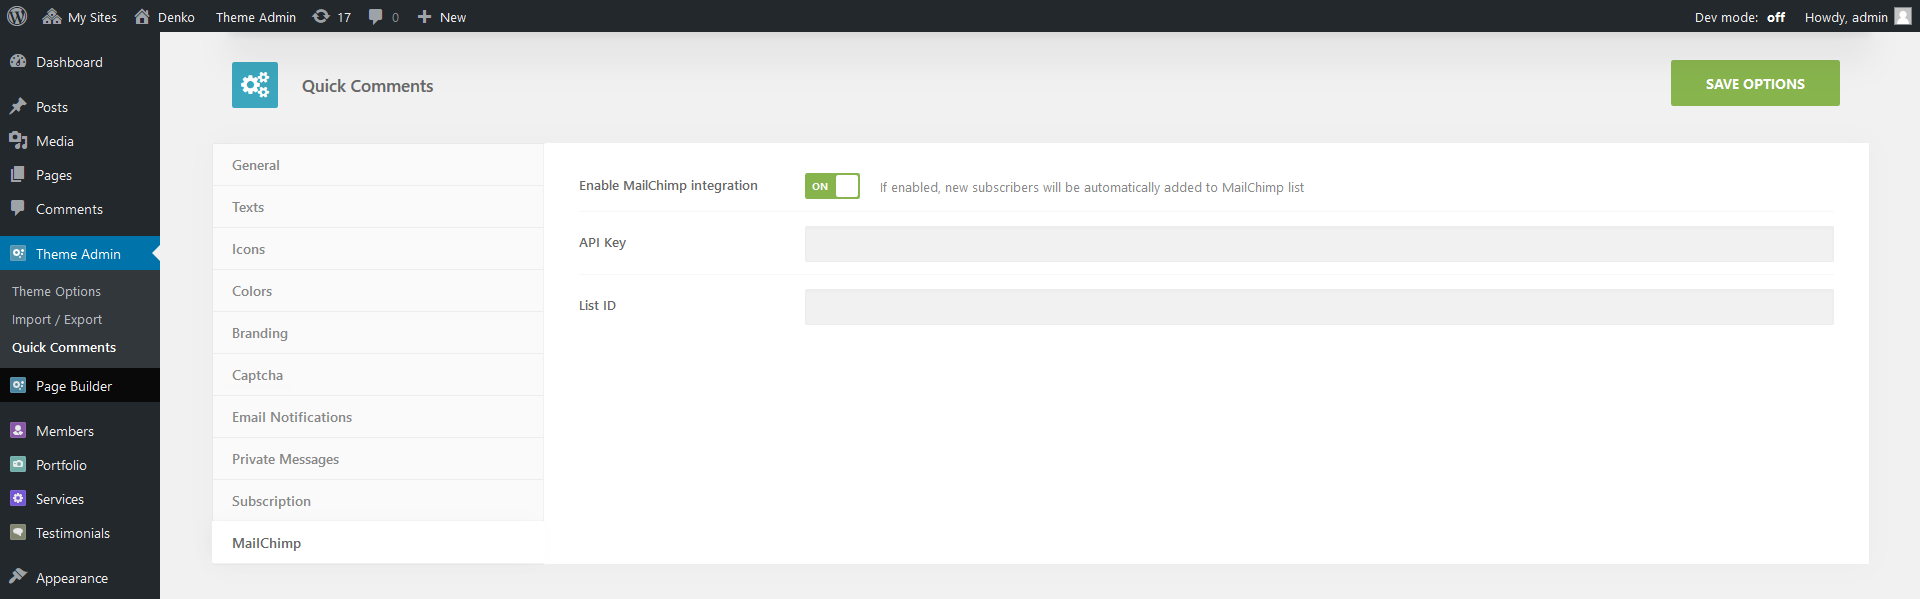The image size is (1920, 599).
Task: Click the plus New icon
Action: point(424,16)
